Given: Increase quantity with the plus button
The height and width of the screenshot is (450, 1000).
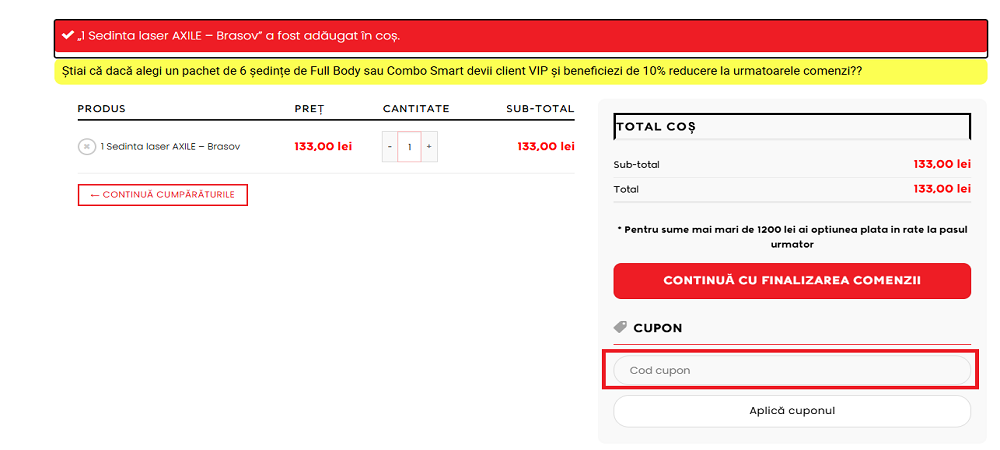Looking at the screenshot, I should click(x=429, y=147).
